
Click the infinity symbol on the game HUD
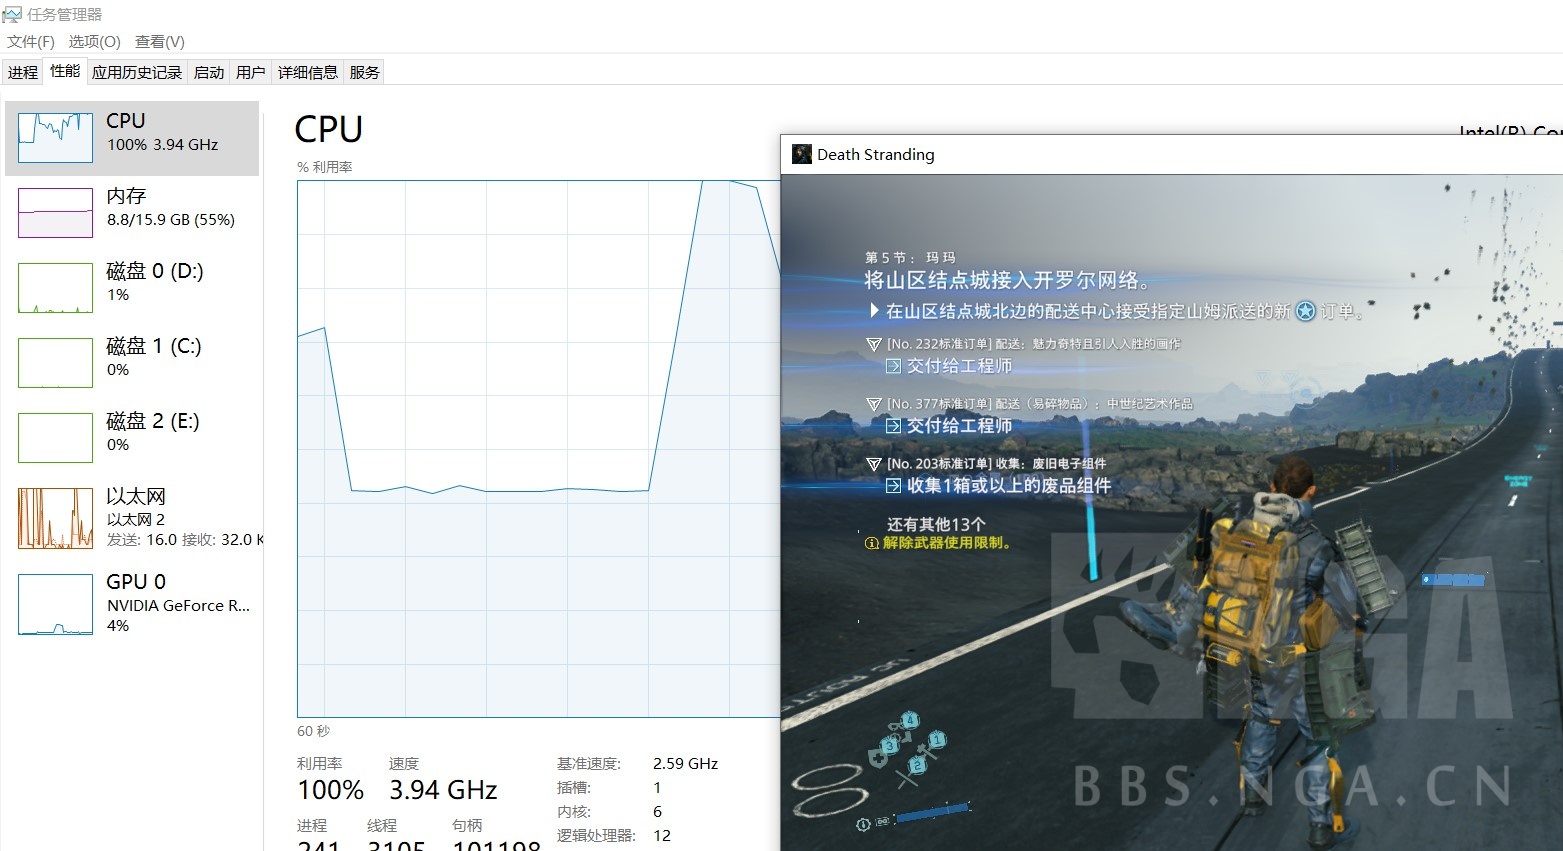coord(829,791)
